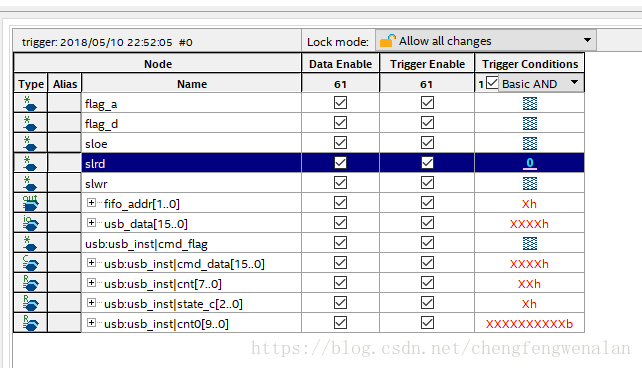Toggle Data Enable for slwr

coord(340,183)
